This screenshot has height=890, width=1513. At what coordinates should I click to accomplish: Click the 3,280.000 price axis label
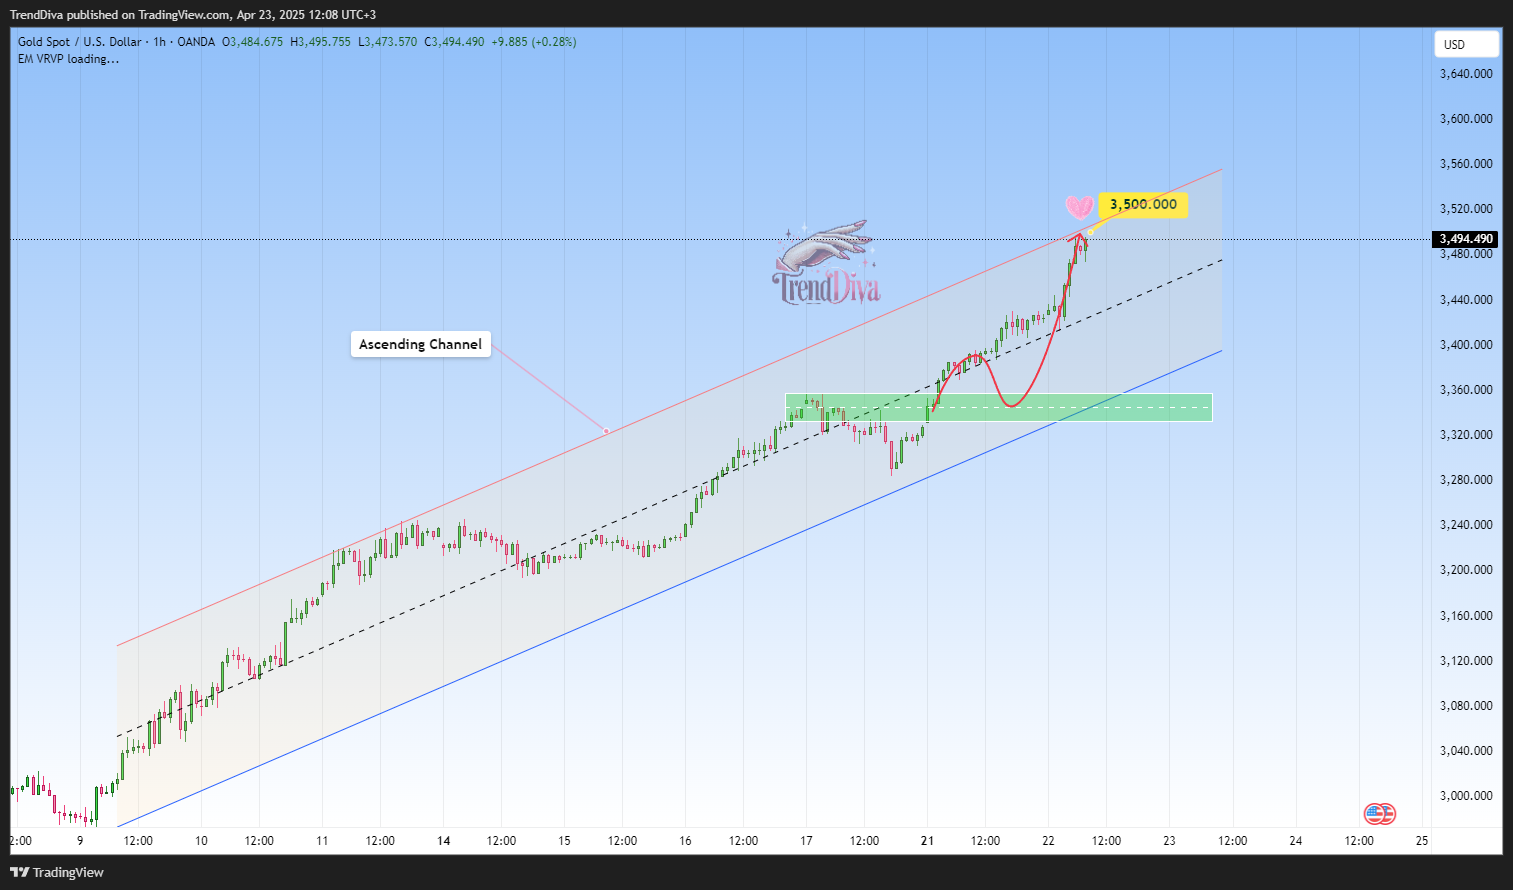1466,480
